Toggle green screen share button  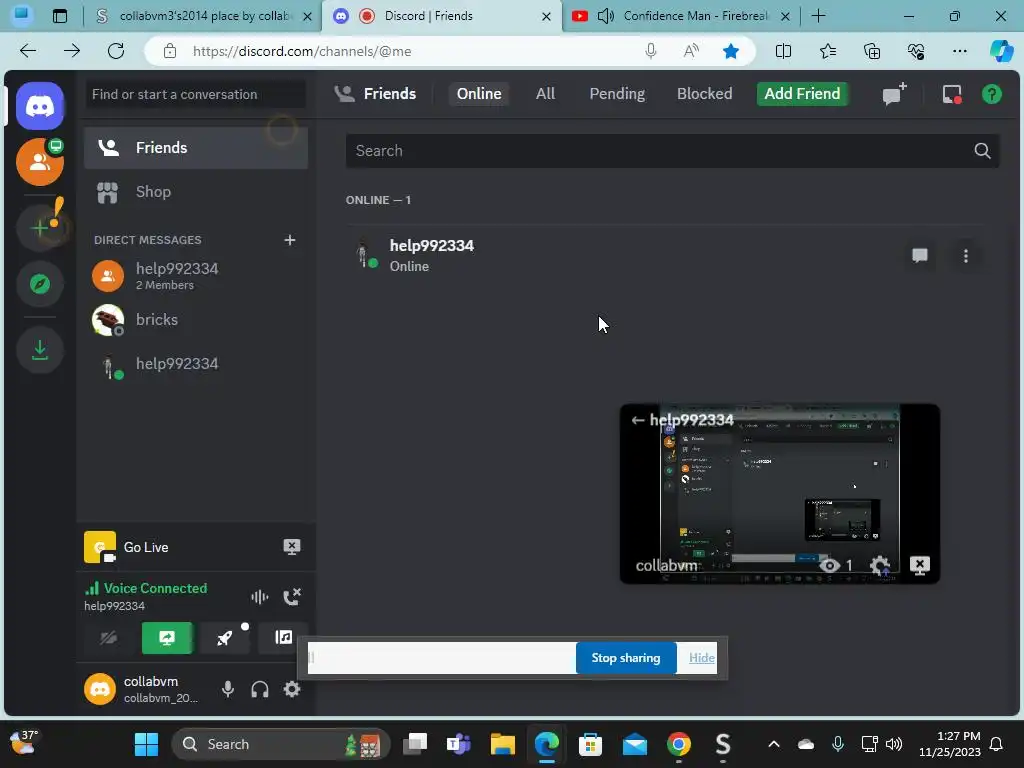point(167,638)
